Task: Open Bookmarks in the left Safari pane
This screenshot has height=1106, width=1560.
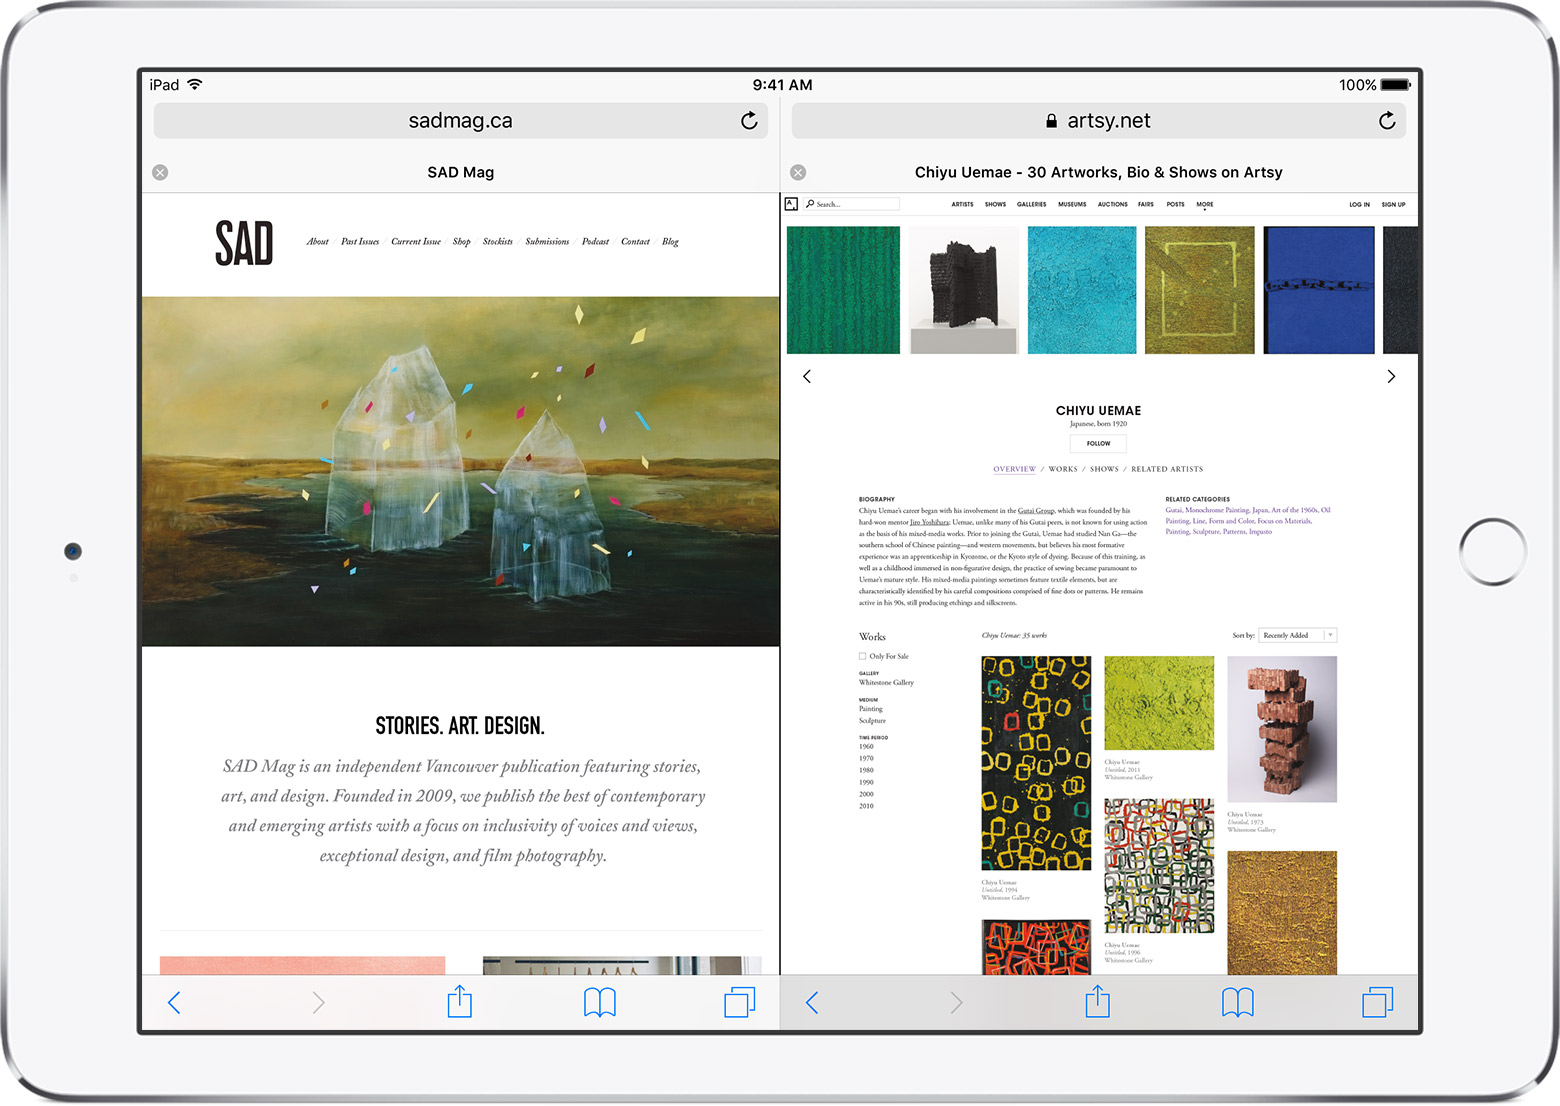Action: click(599, 1001)
